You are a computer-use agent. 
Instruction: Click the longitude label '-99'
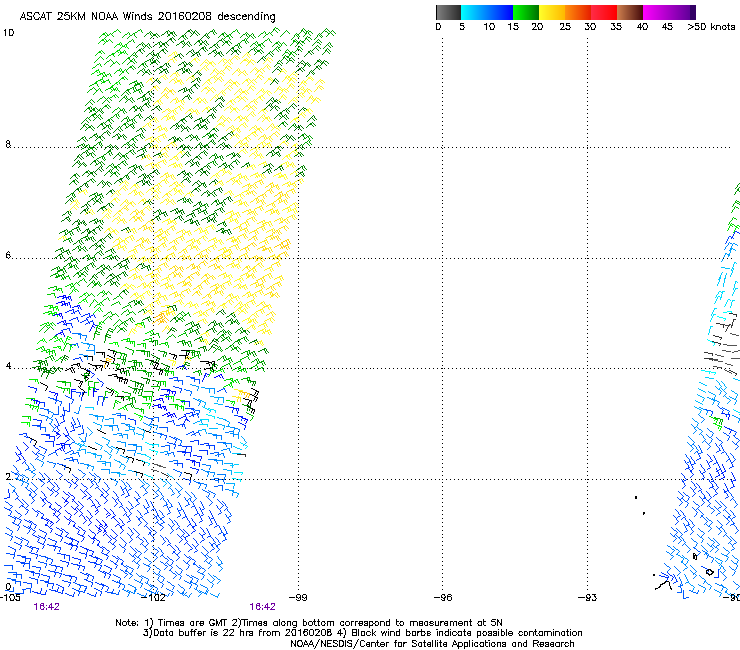point(298,598)
